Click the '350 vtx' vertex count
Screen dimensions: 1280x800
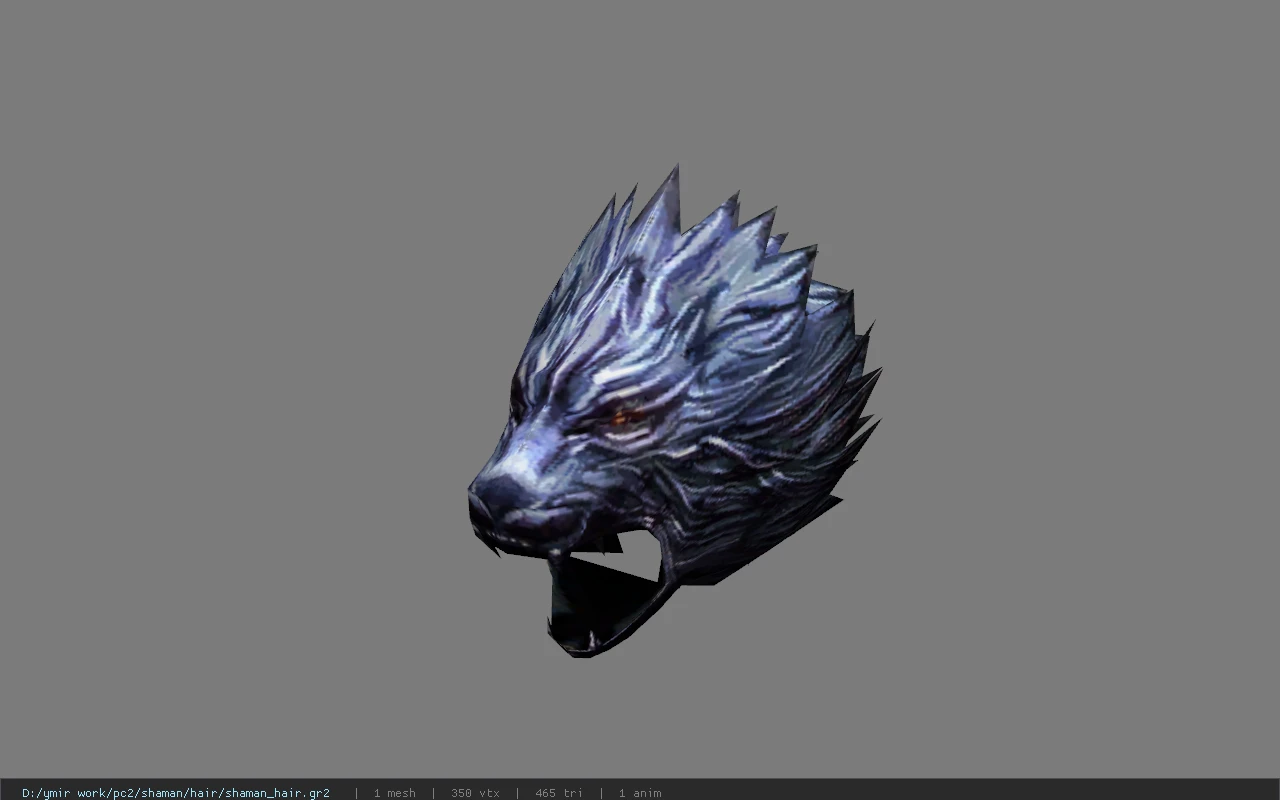pos(475,793)
